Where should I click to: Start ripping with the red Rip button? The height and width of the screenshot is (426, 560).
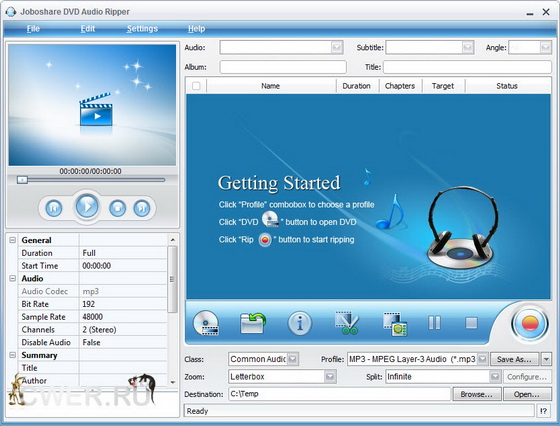tap(530, 324)
